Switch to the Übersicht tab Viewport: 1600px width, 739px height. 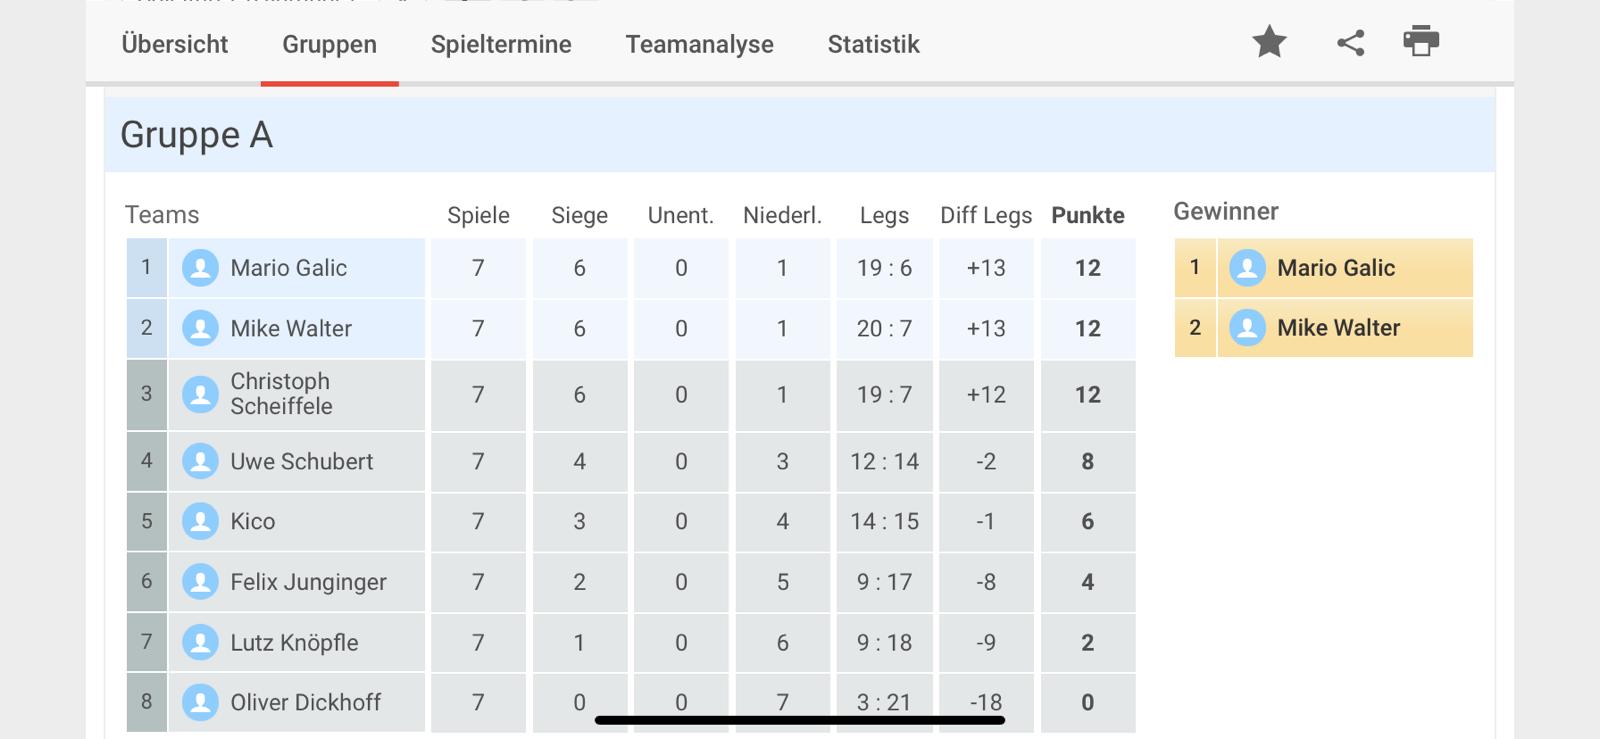(x=175, y=44)
